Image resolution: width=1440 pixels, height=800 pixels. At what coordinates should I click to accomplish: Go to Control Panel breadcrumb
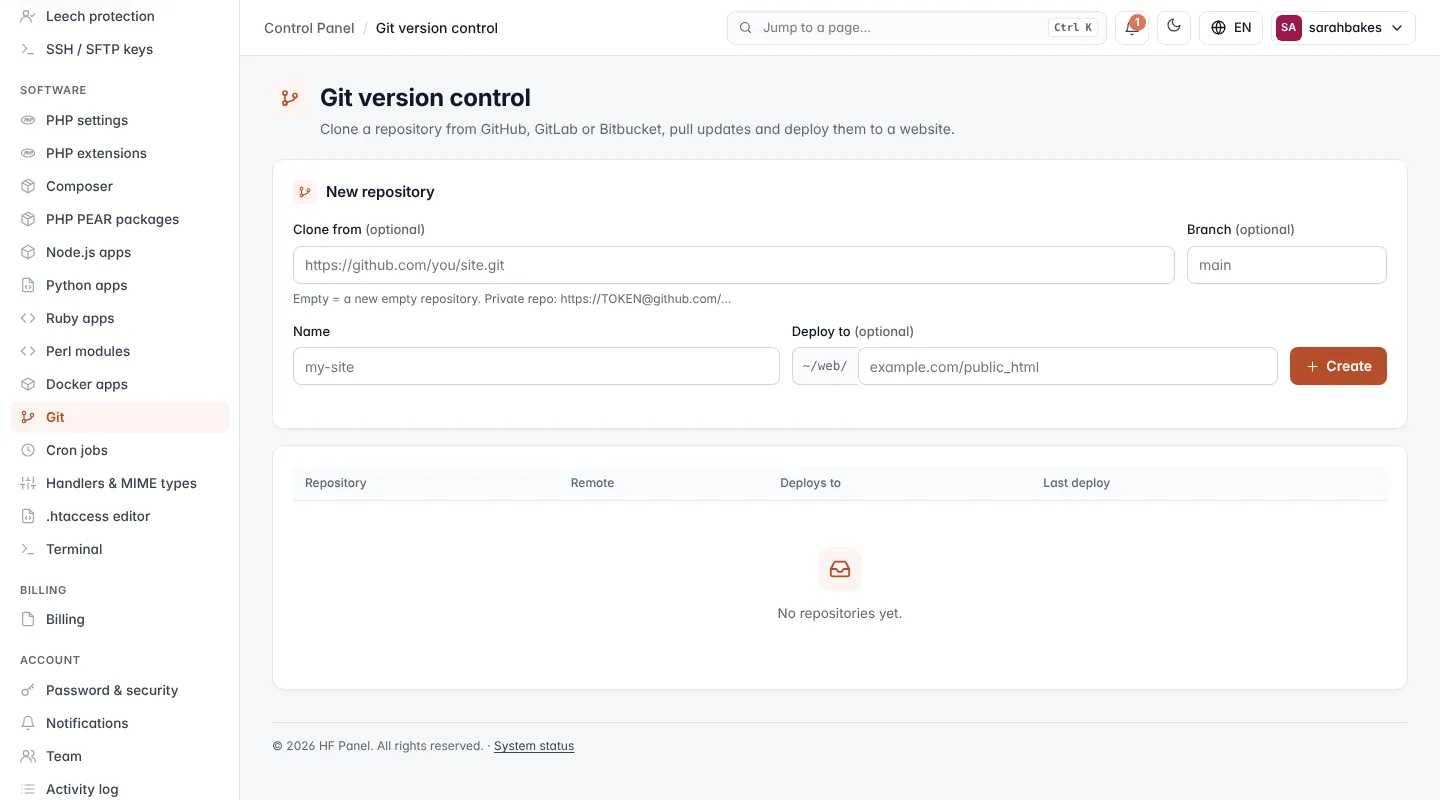coord(309,28)
